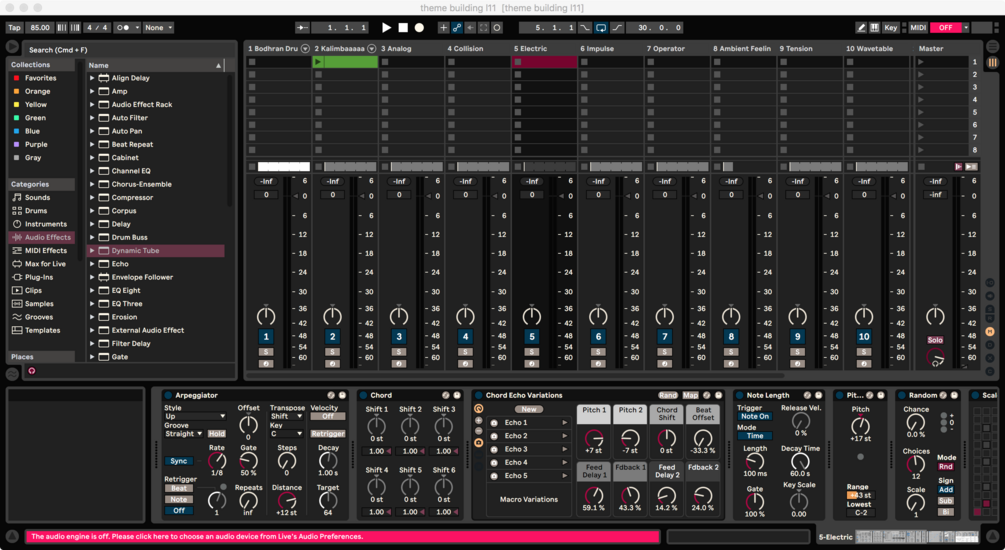The height and width of the screenshot is (550, 1005).
Task: Click the Arpeggiator Rate knob
Action: (x=217, y=460)
